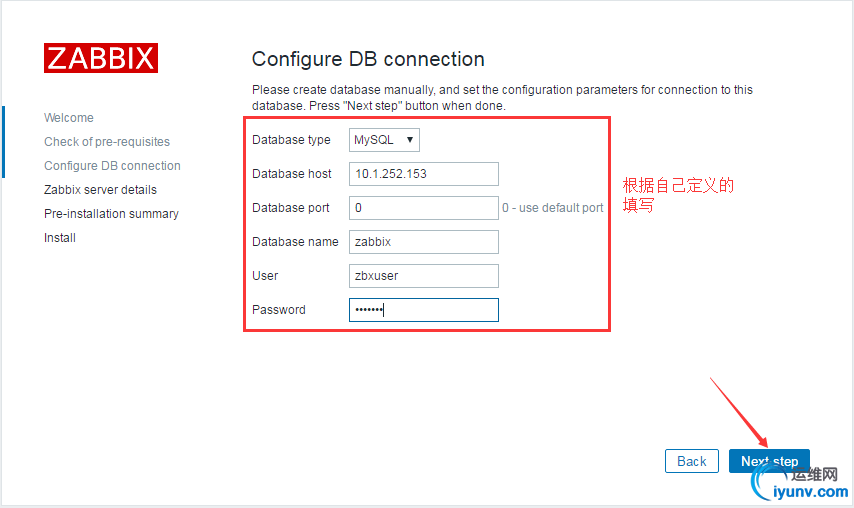Open the Database type dropdown arrow
The image size is (854, 508).
(410, 140)
